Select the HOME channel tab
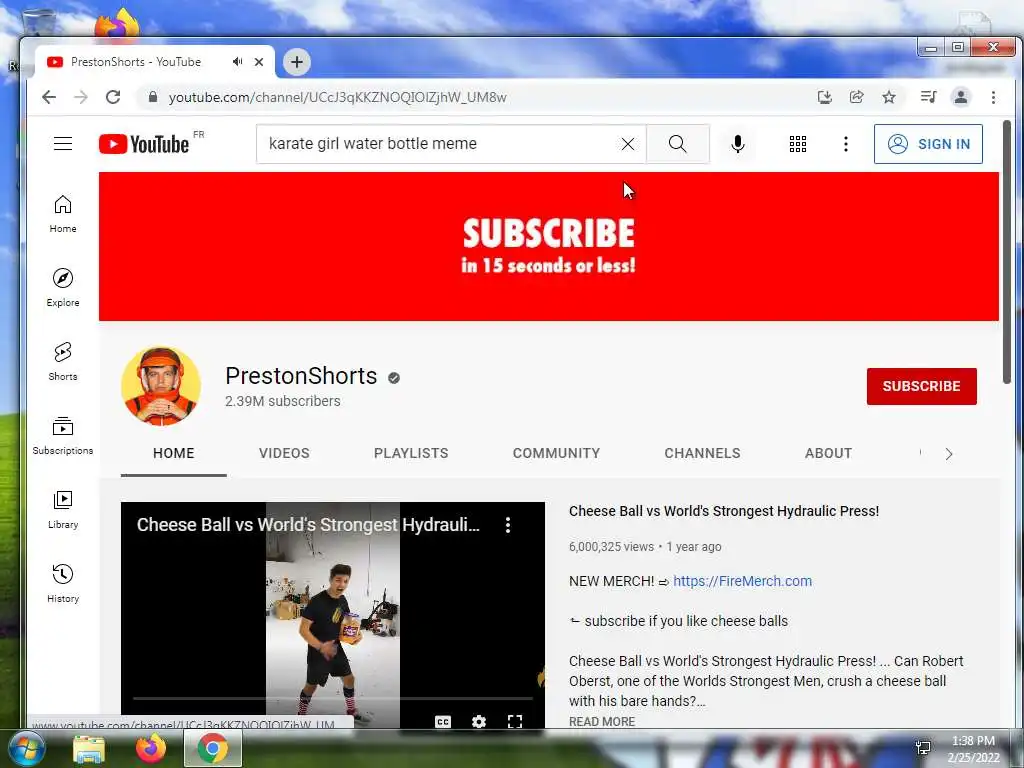 174,453
